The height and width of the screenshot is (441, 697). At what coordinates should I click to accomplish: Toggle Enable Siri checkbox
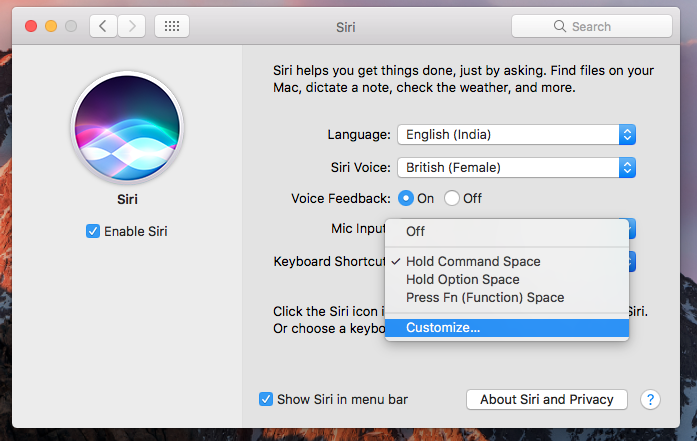pyautogui.click(x=93, y=231)
